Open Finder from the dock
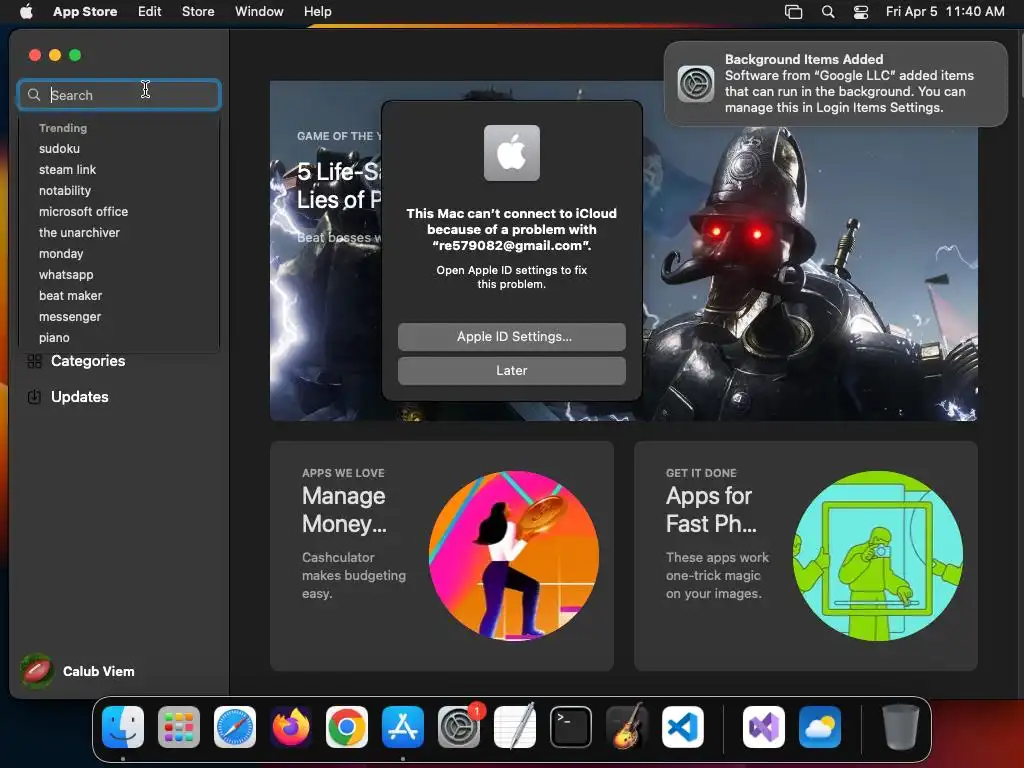The image size is (1024, 768). click(x=123, y=727)
